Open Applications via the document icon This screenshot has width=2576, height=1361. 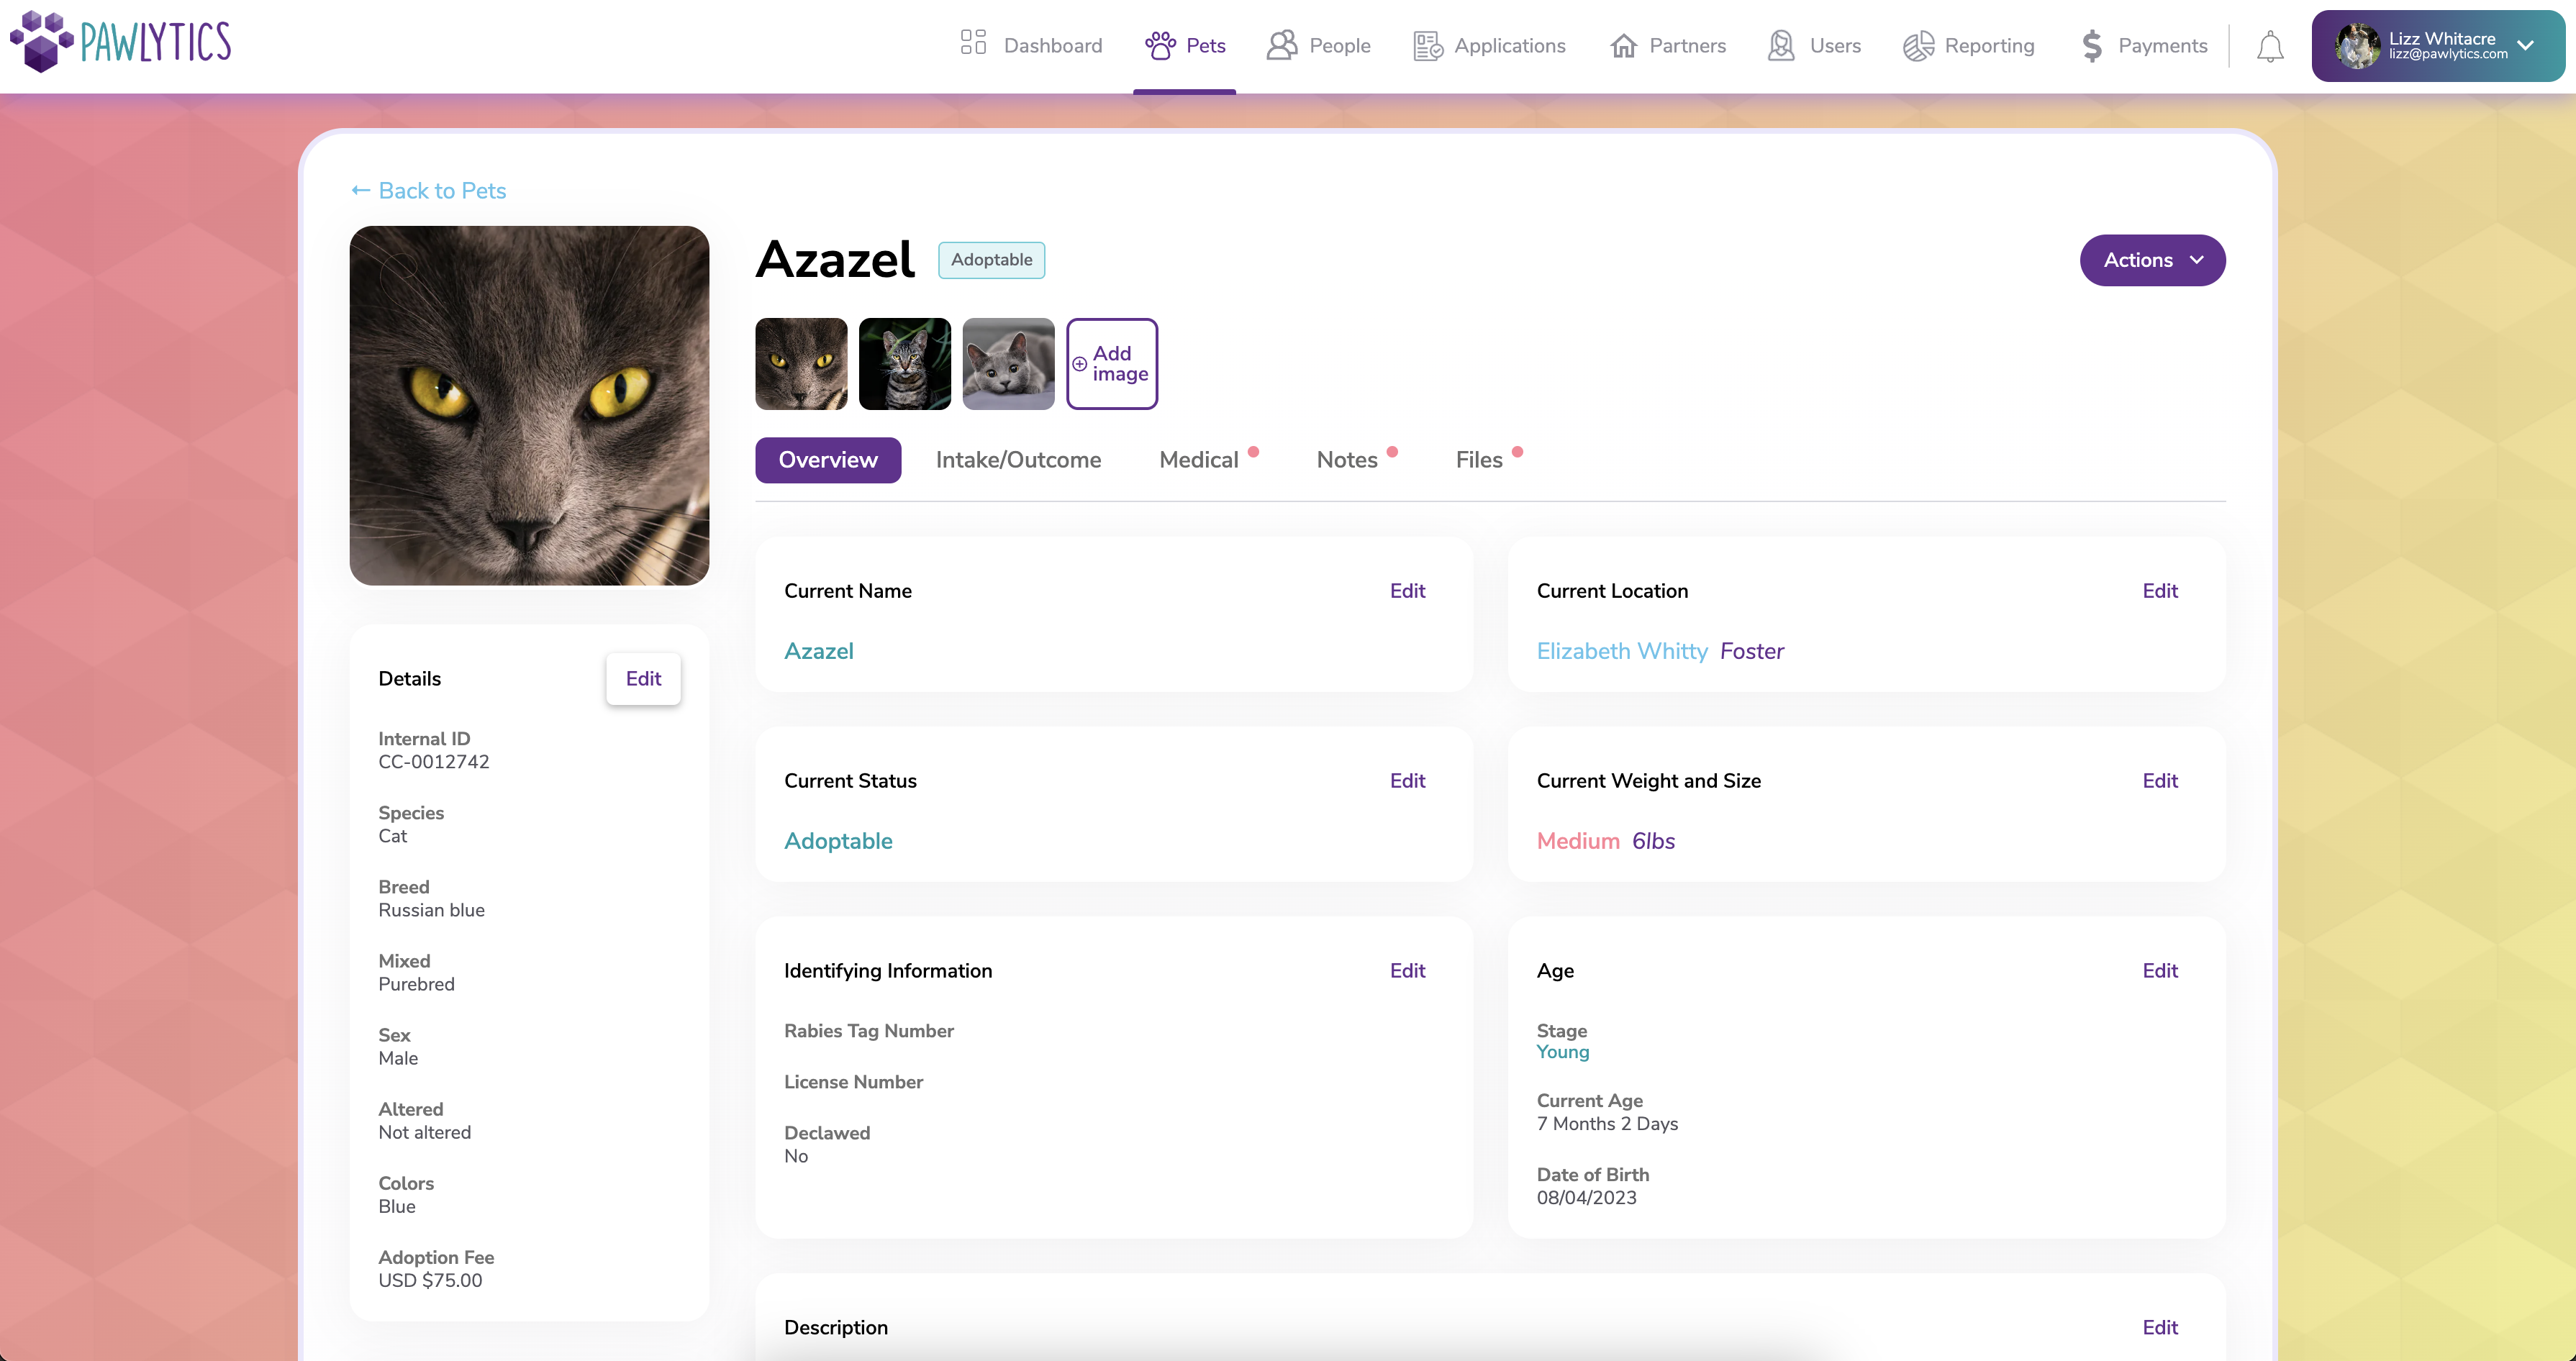coord(1426,45)
